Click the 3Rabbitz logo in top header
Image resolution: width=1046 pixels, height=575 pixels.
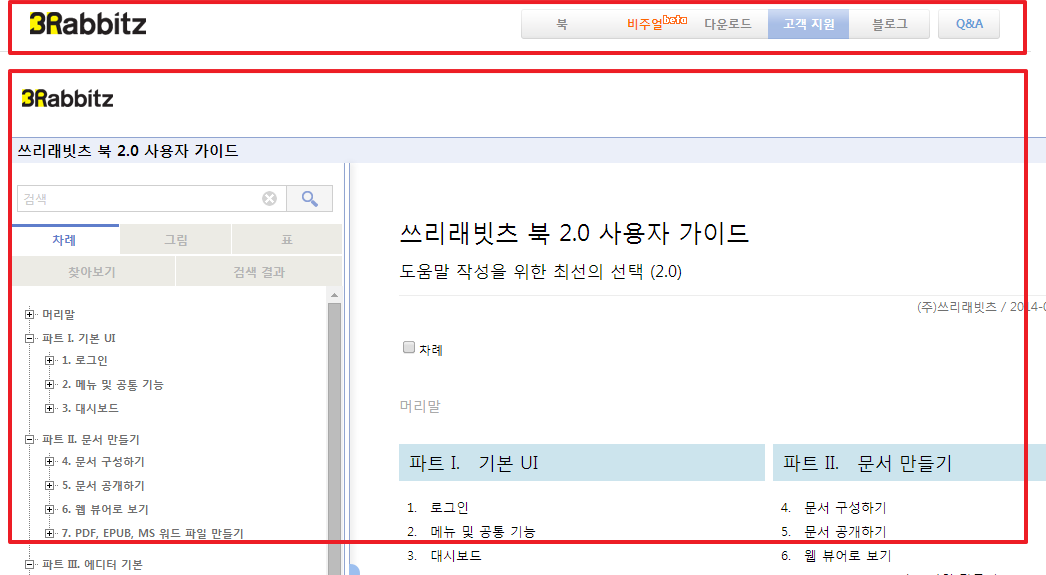pyautogui.click(x=87, y=24)
